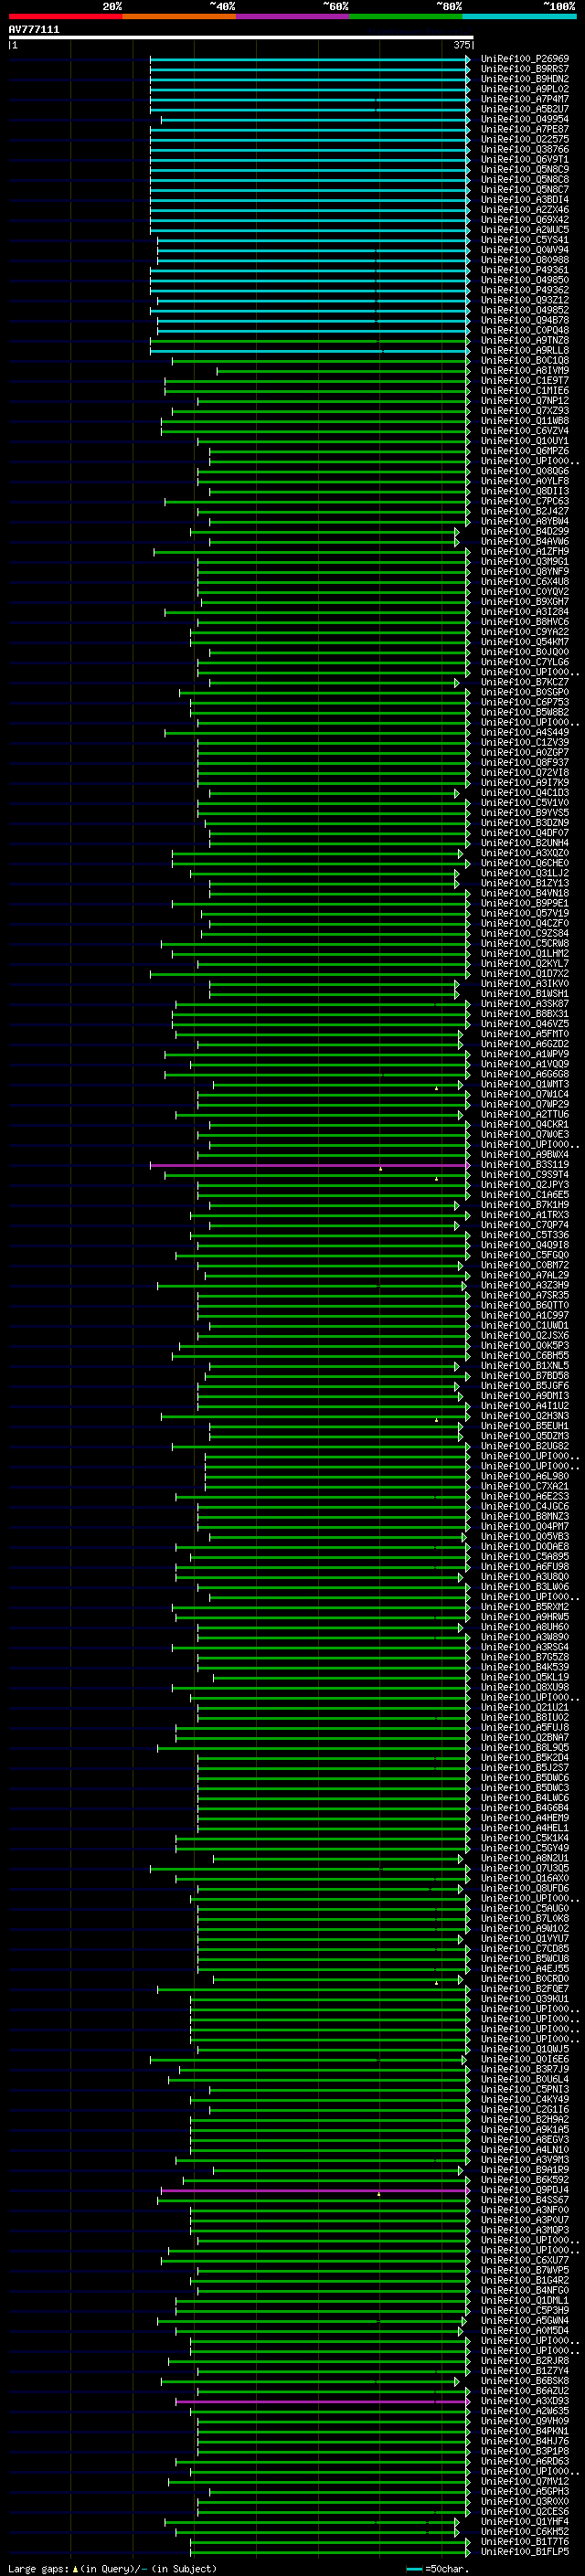The width and height of the screenshot is (585, 2576).
Task: Open UniRef100_C1E9T7 hit
Action: tap(525, 380)
